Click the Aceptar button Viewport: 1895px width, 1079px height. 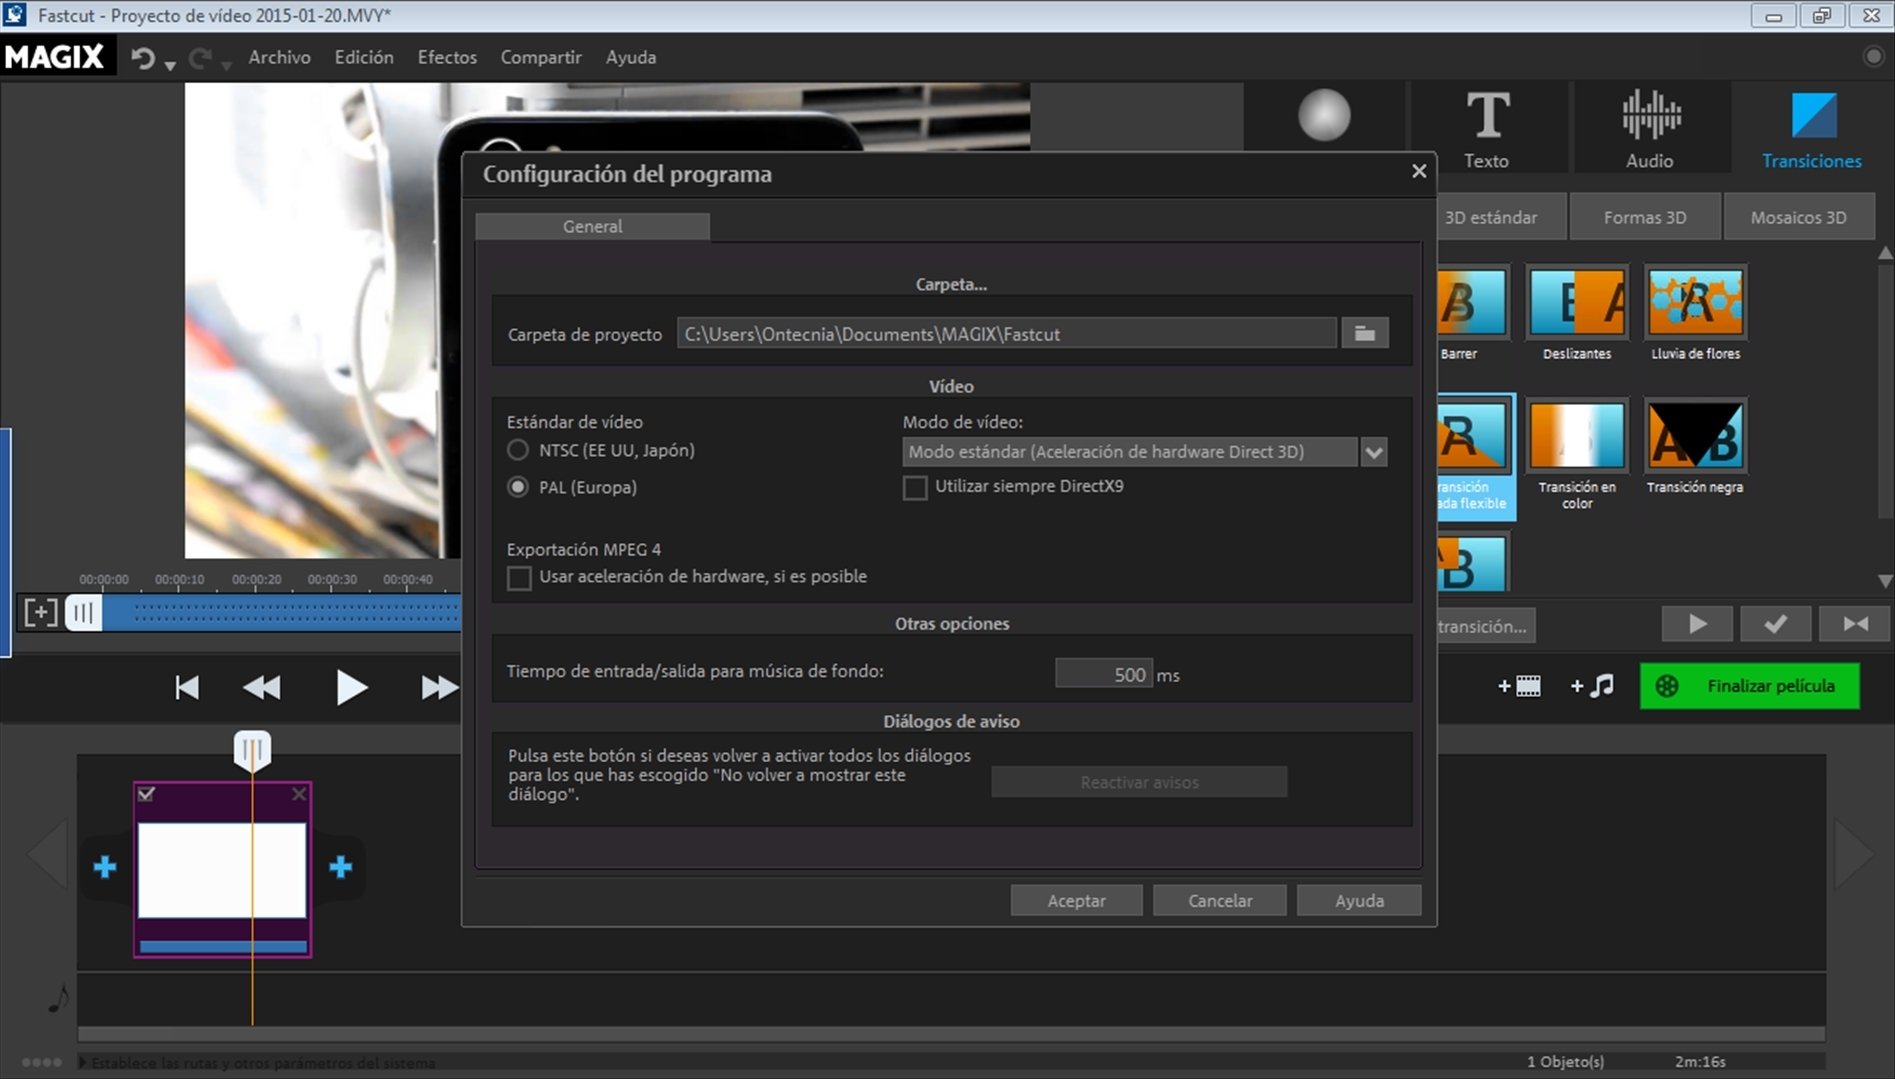pyautogui.click(x=1076, y=900)
